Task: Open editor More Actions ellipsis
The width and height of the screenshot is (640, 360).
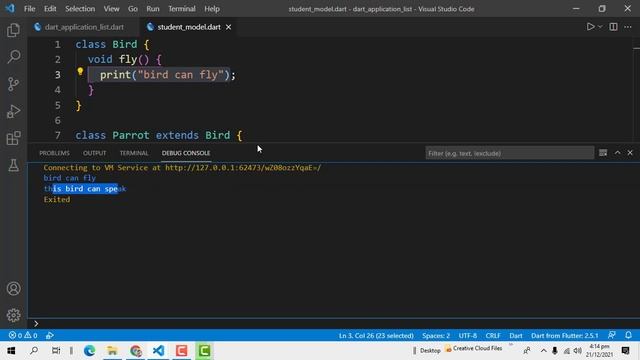Action: (x=628, y=27)
